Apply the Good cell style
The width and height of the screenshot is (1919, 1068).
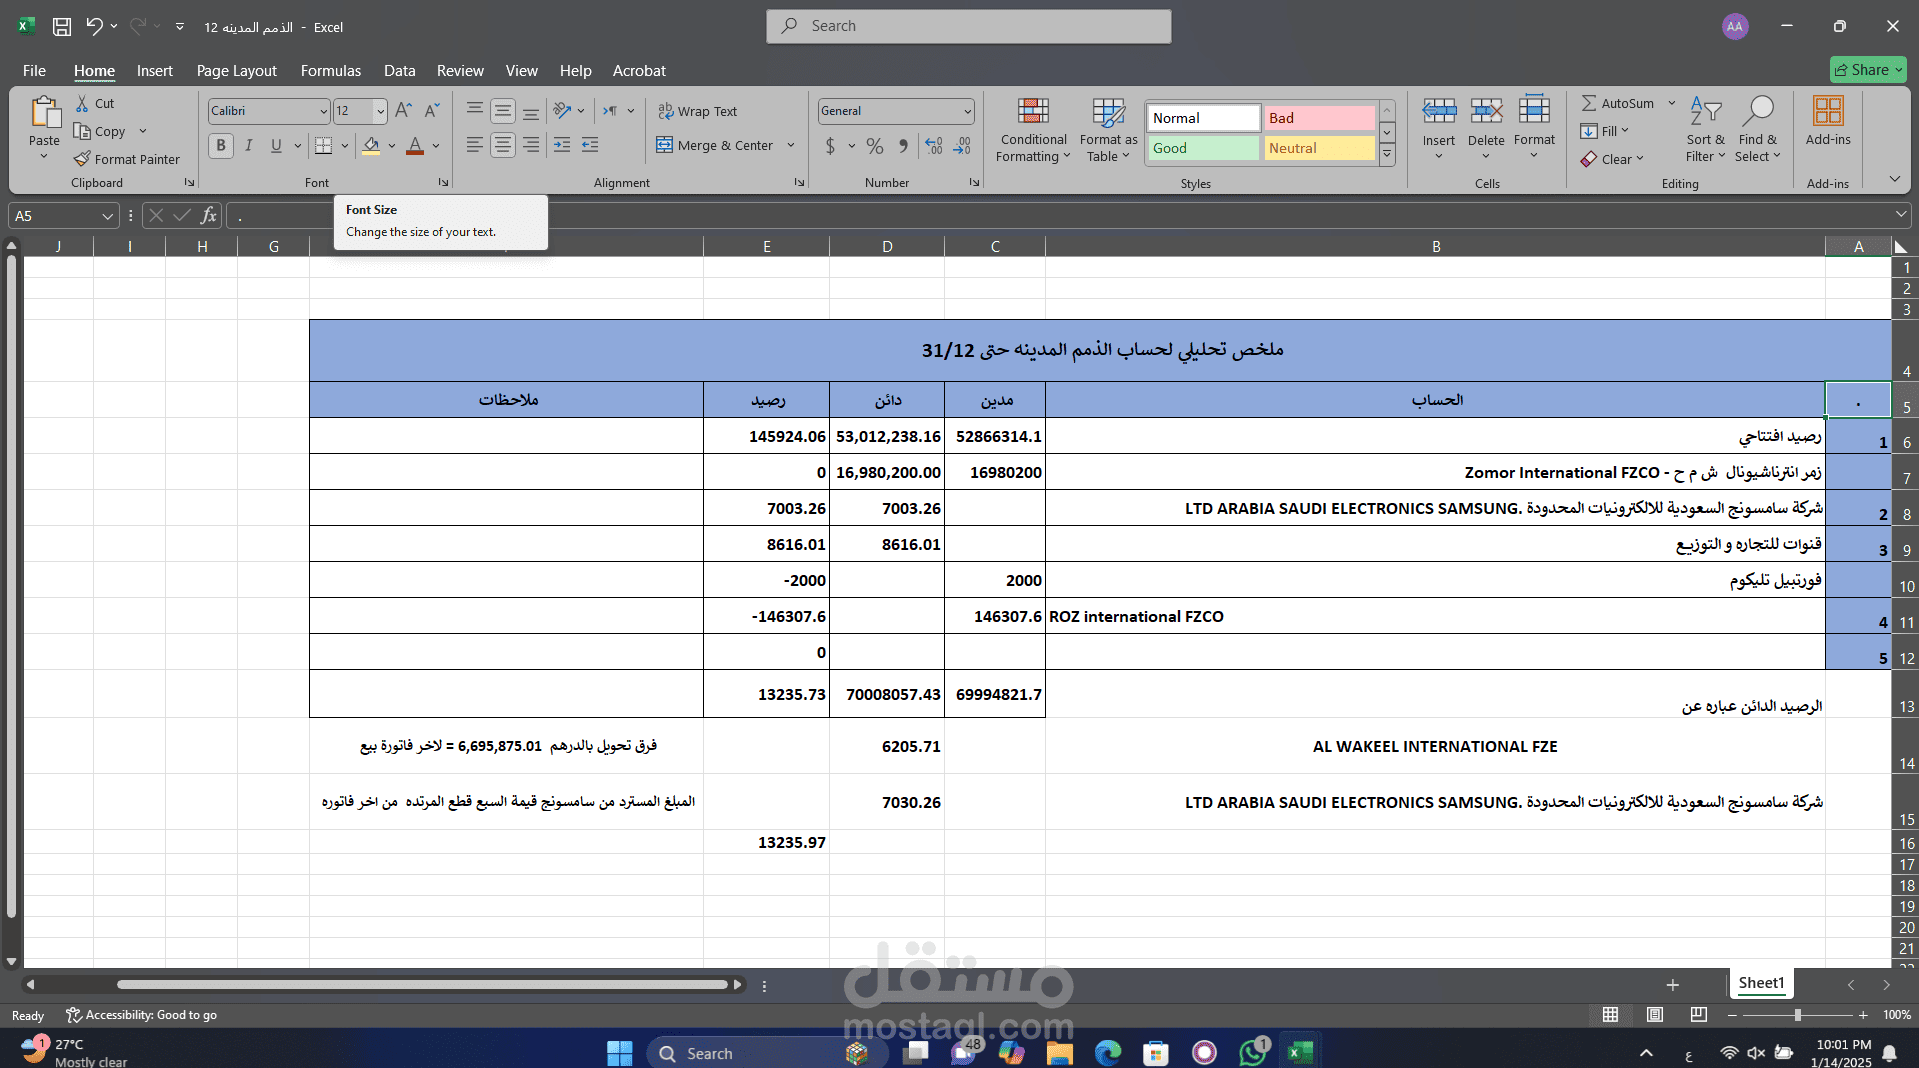pos(1203,148)
